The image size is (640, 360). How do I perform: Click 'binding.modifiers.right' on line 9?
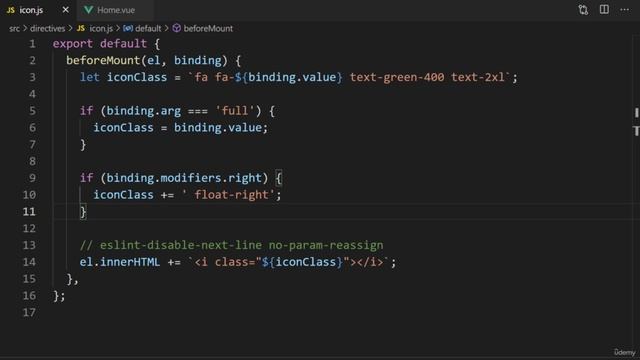(x=184, y=178)
